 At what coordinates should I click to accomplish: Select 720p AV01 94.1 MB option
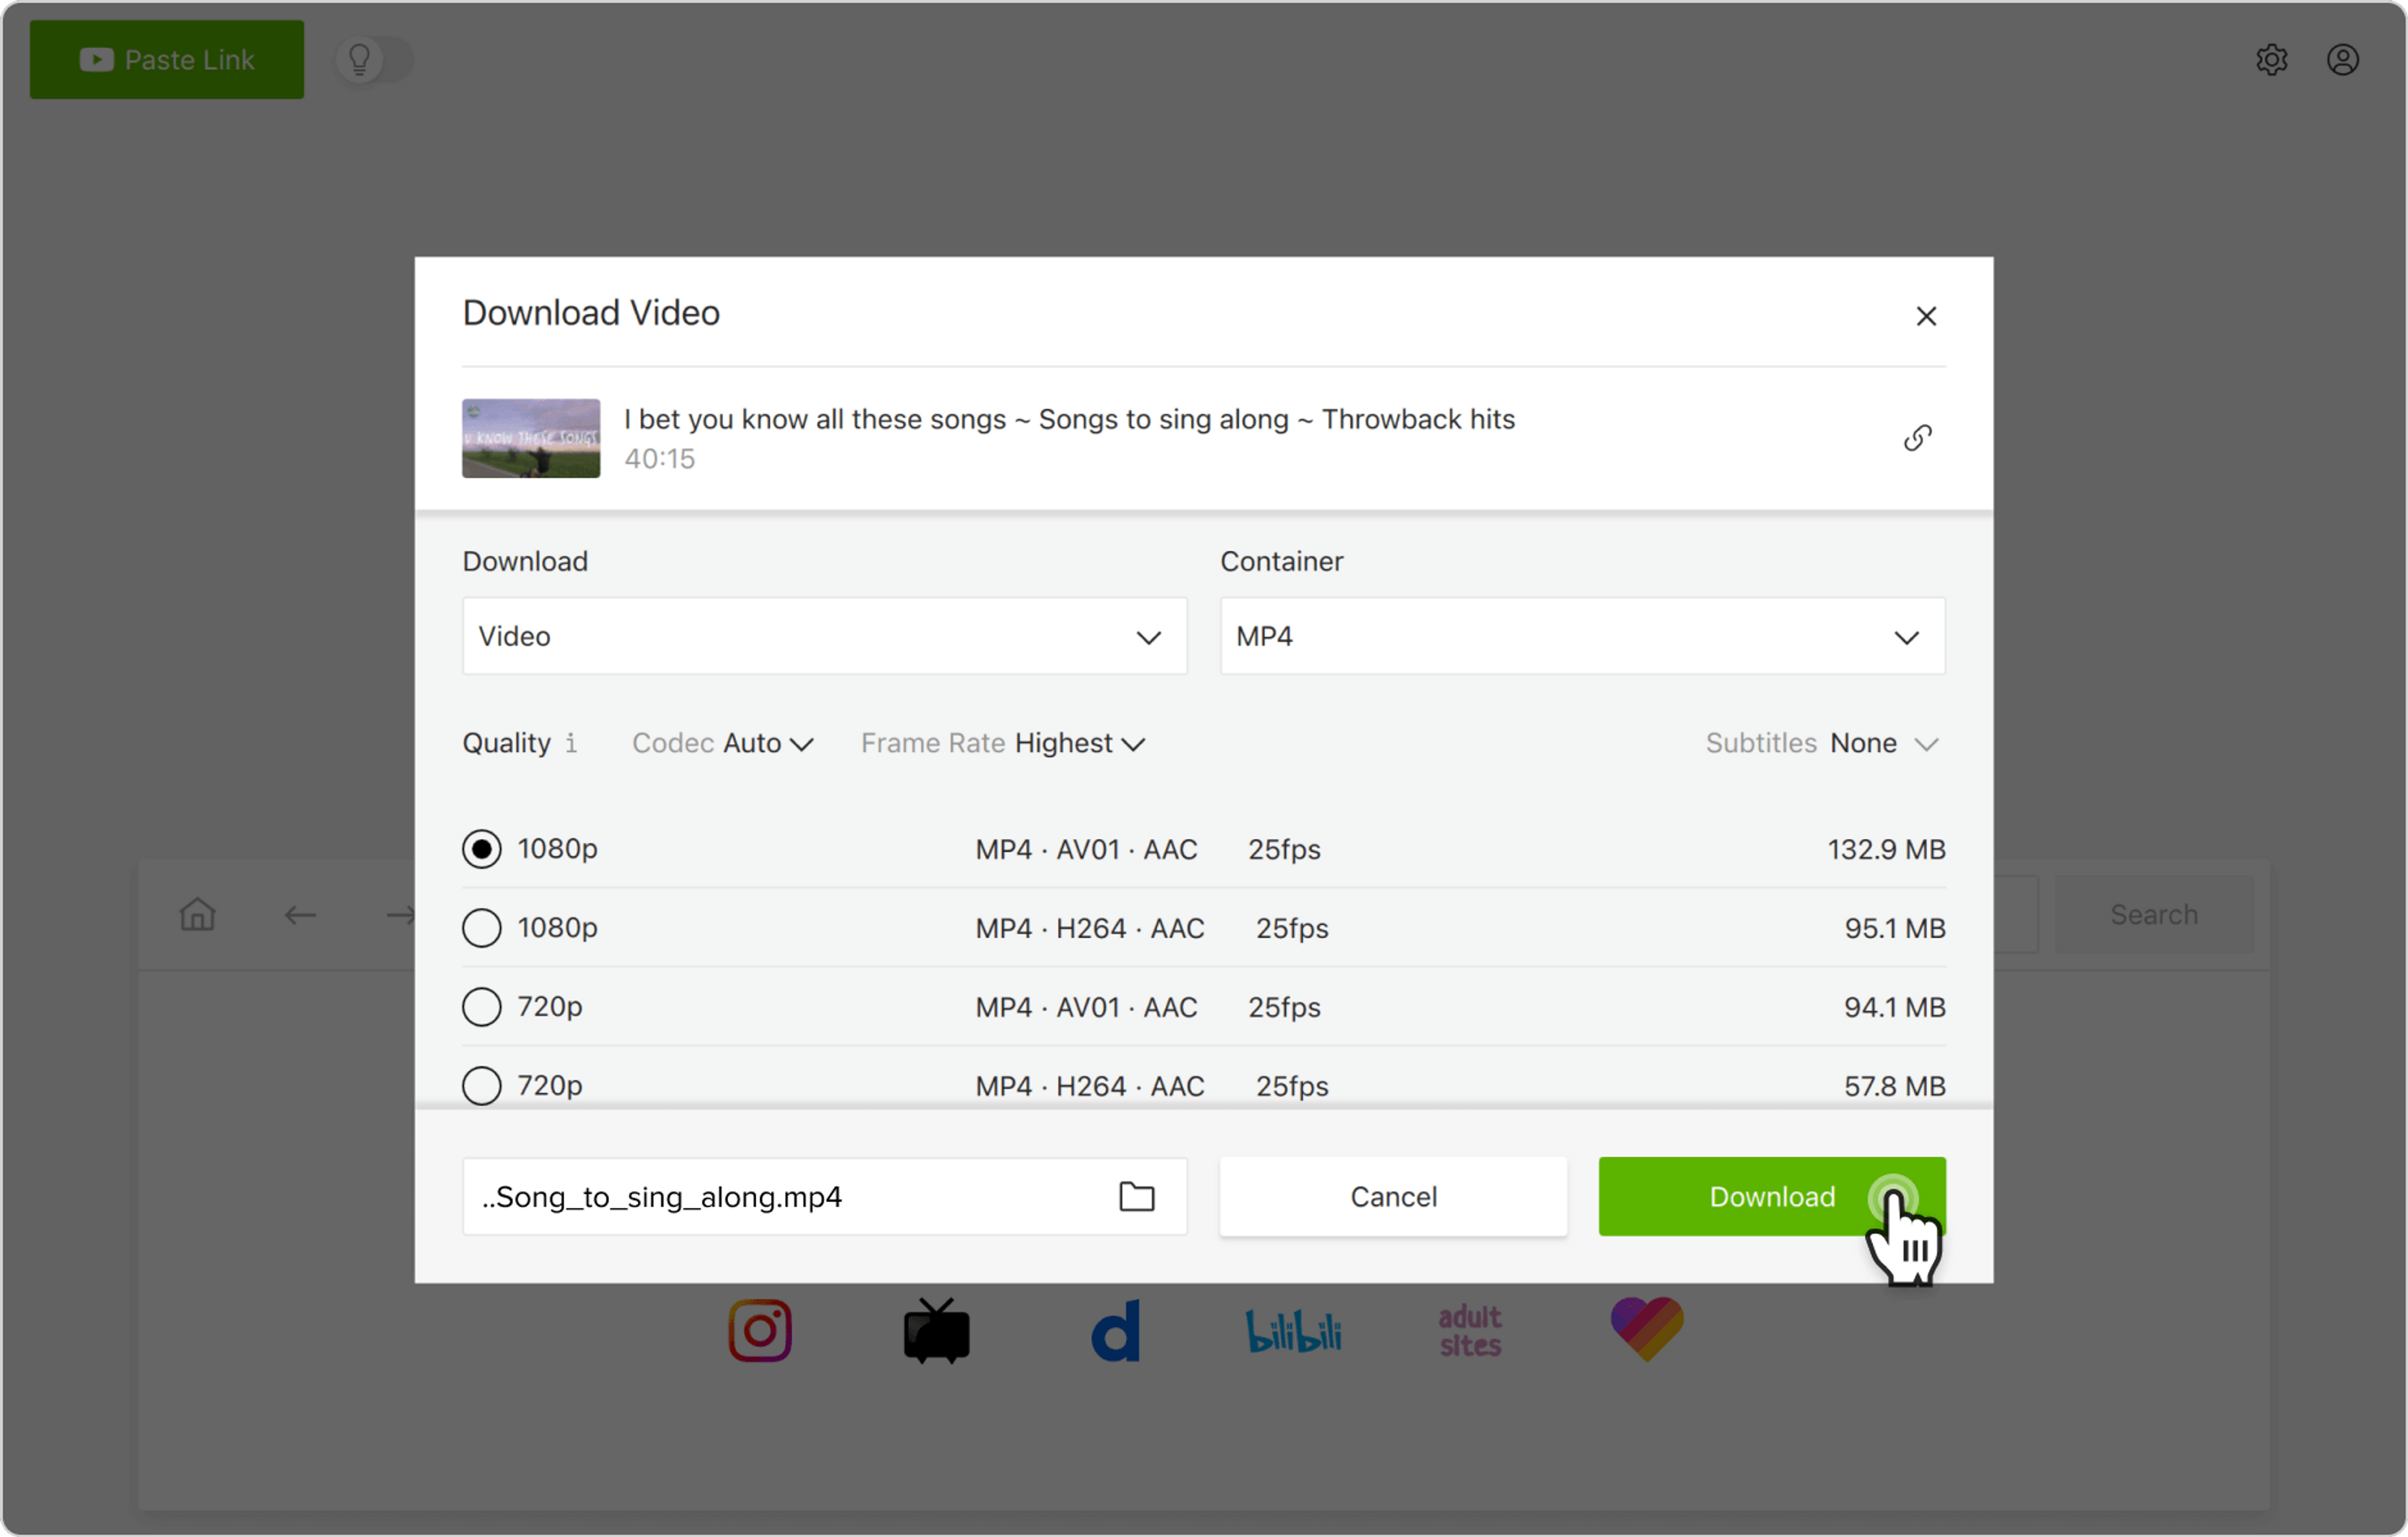point(482,1007)
